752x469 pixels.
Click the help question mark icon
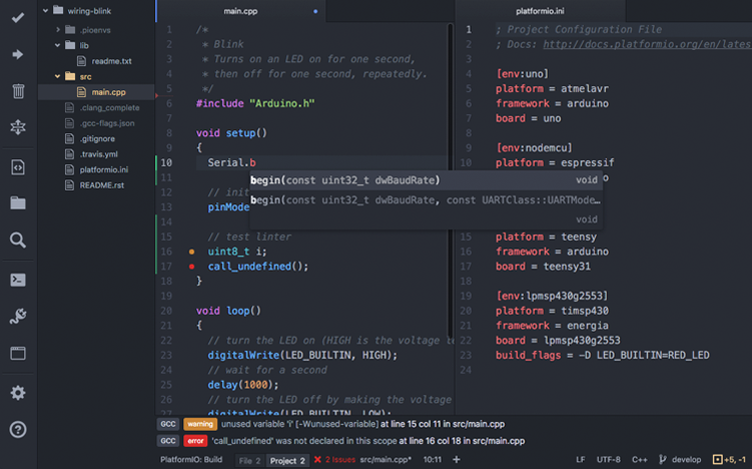click(17, 430)
